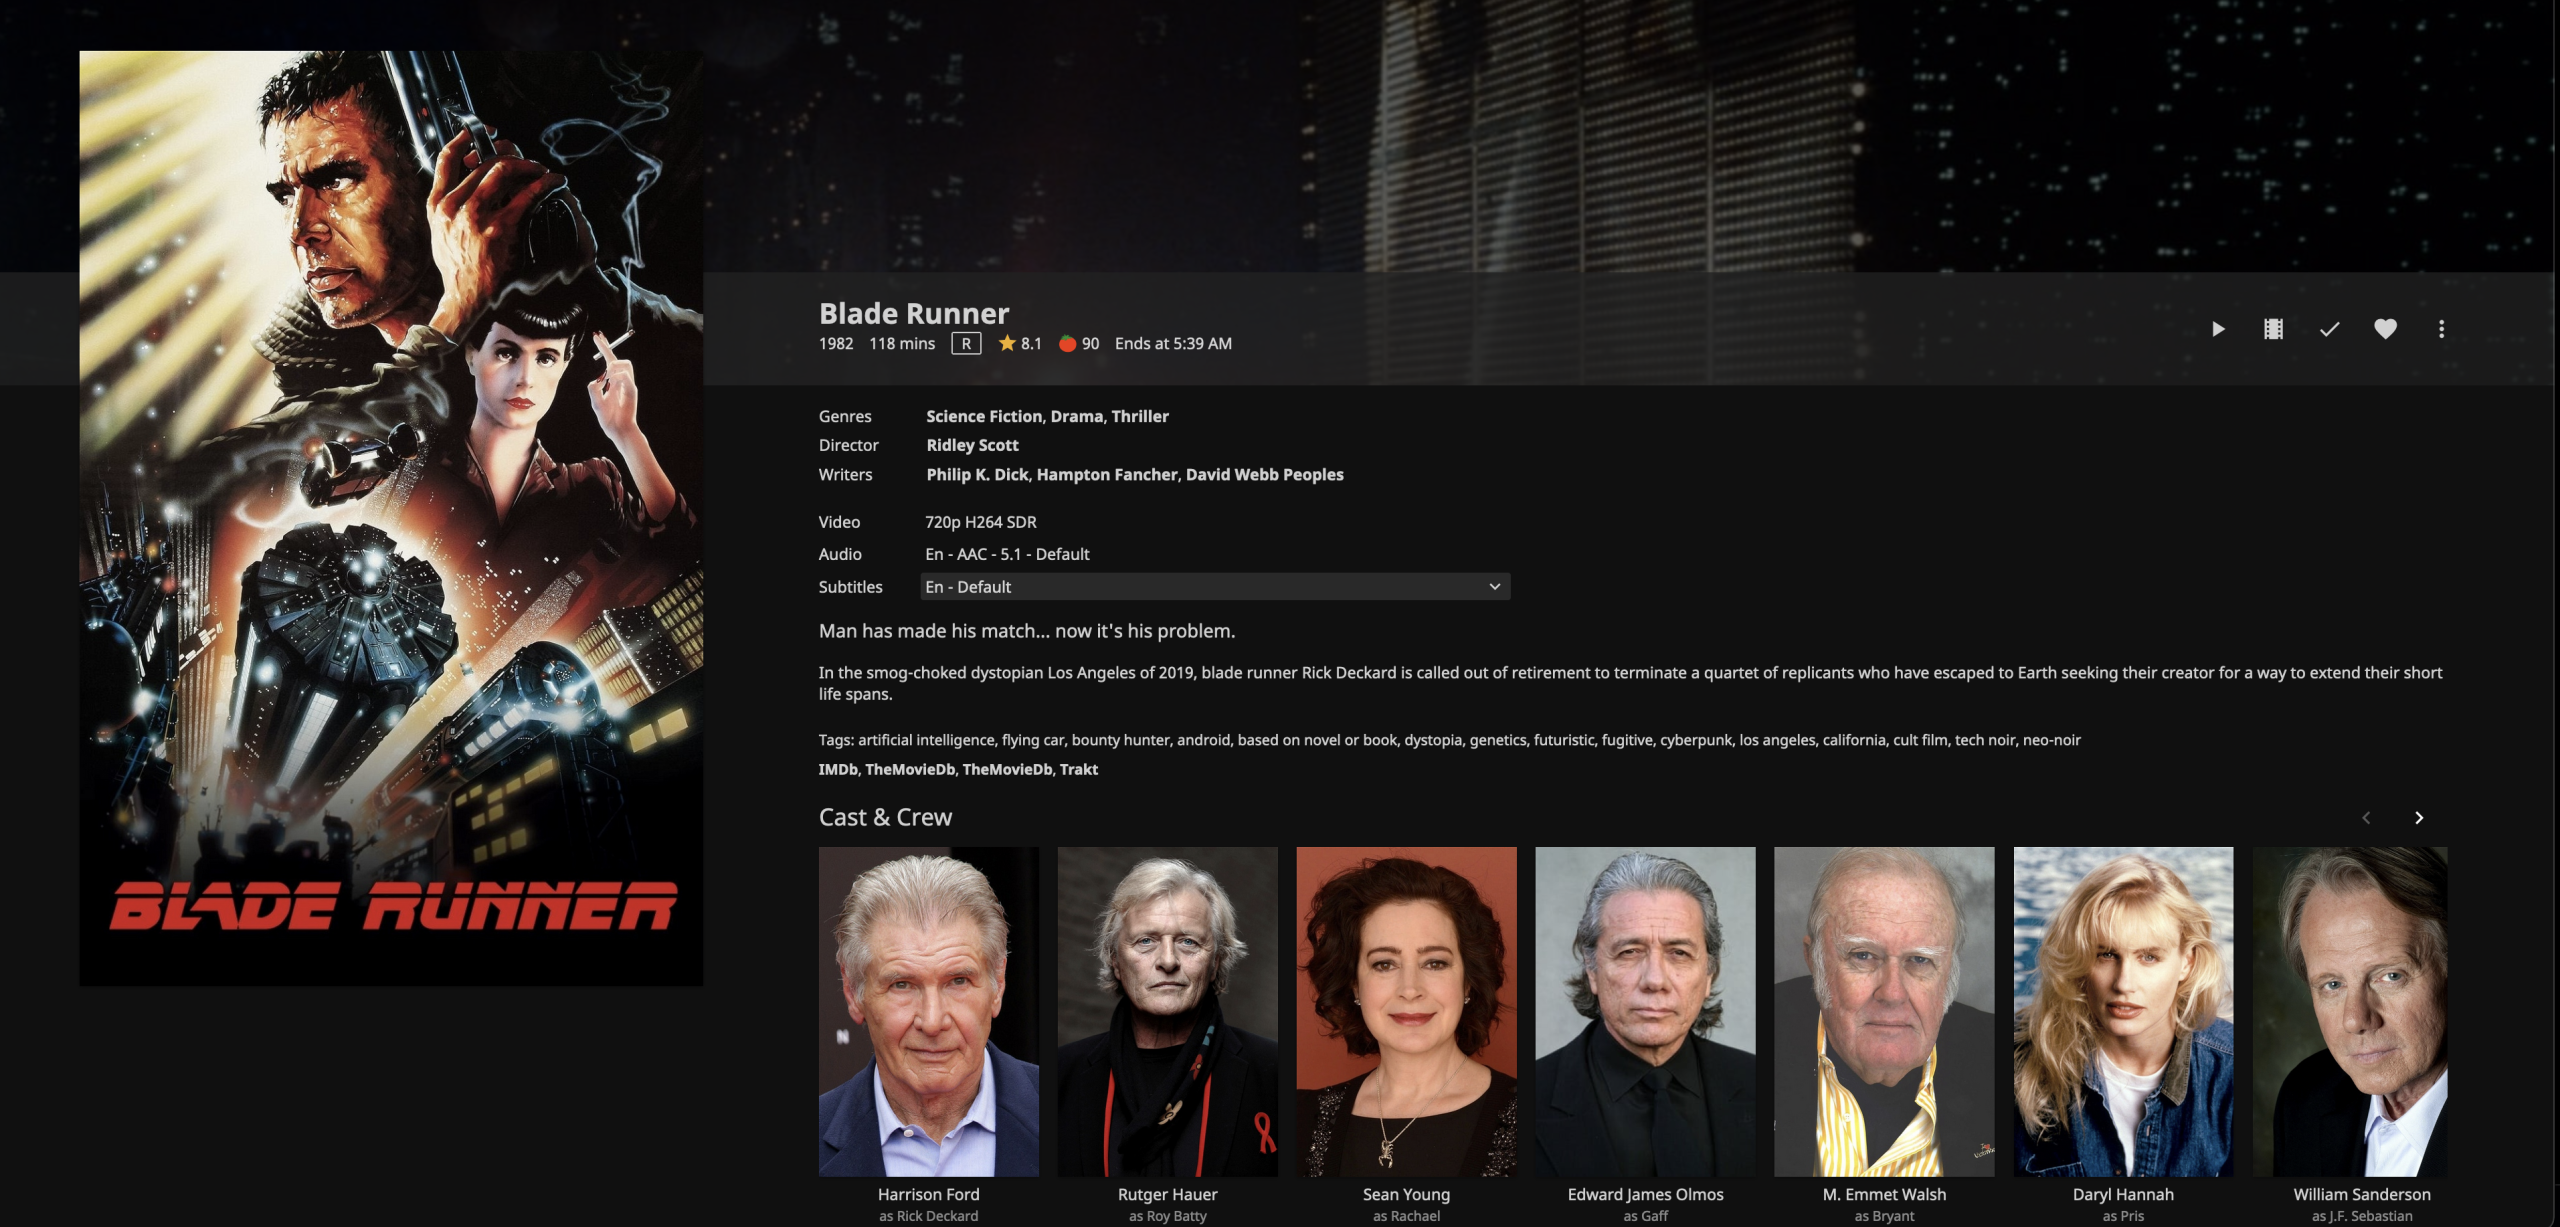The image size is (2560, 1227).
Task: Open Rutger Hauer's cast photo
Action: click(1168, 1012)
